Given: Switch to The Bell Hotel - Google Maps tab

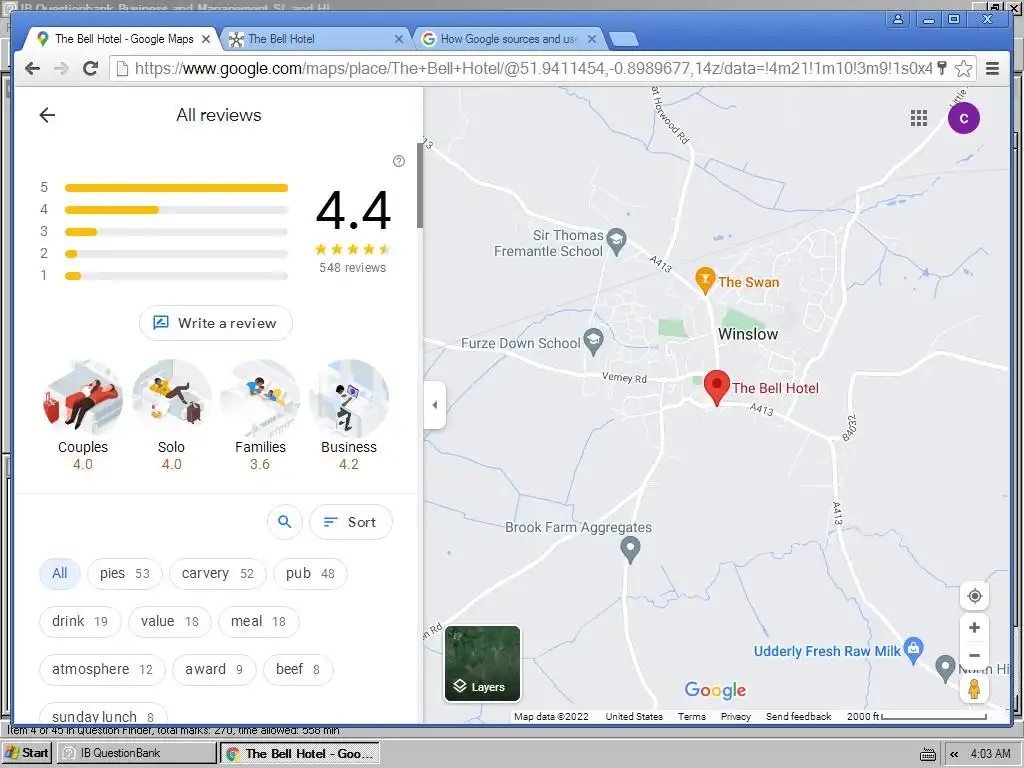Looking at the screenshot, I should point(124,39).
